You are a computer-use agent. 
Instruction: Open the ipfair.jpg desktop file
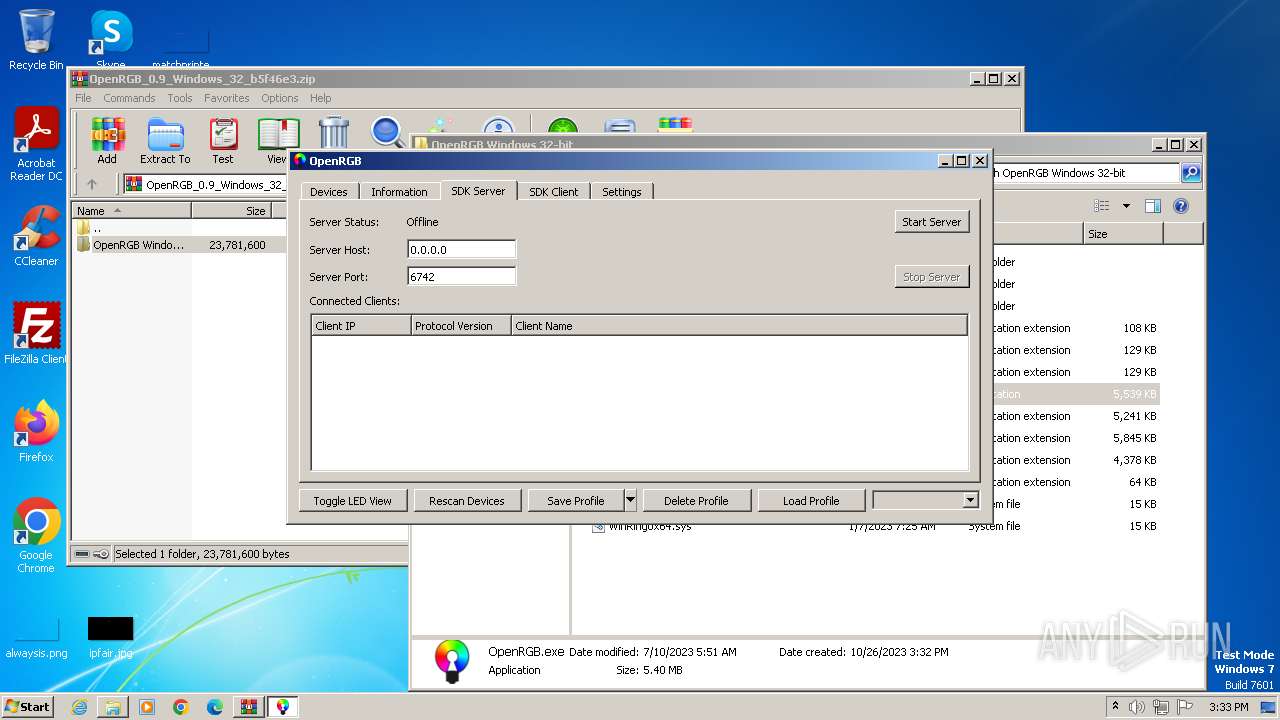(110, 637)
